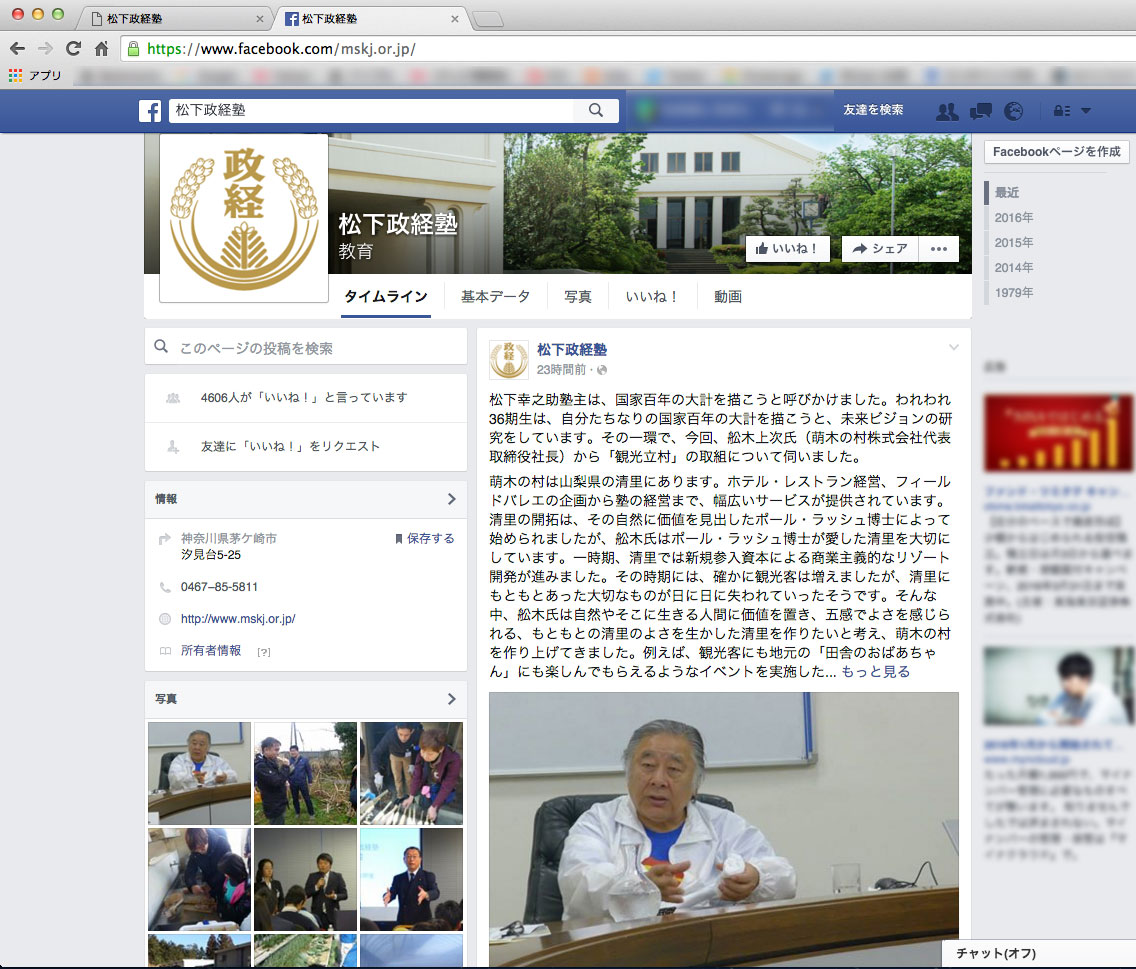Screen dimensions: 1136x969
Task: Click the Facebook search box
Action: [371, 110]
